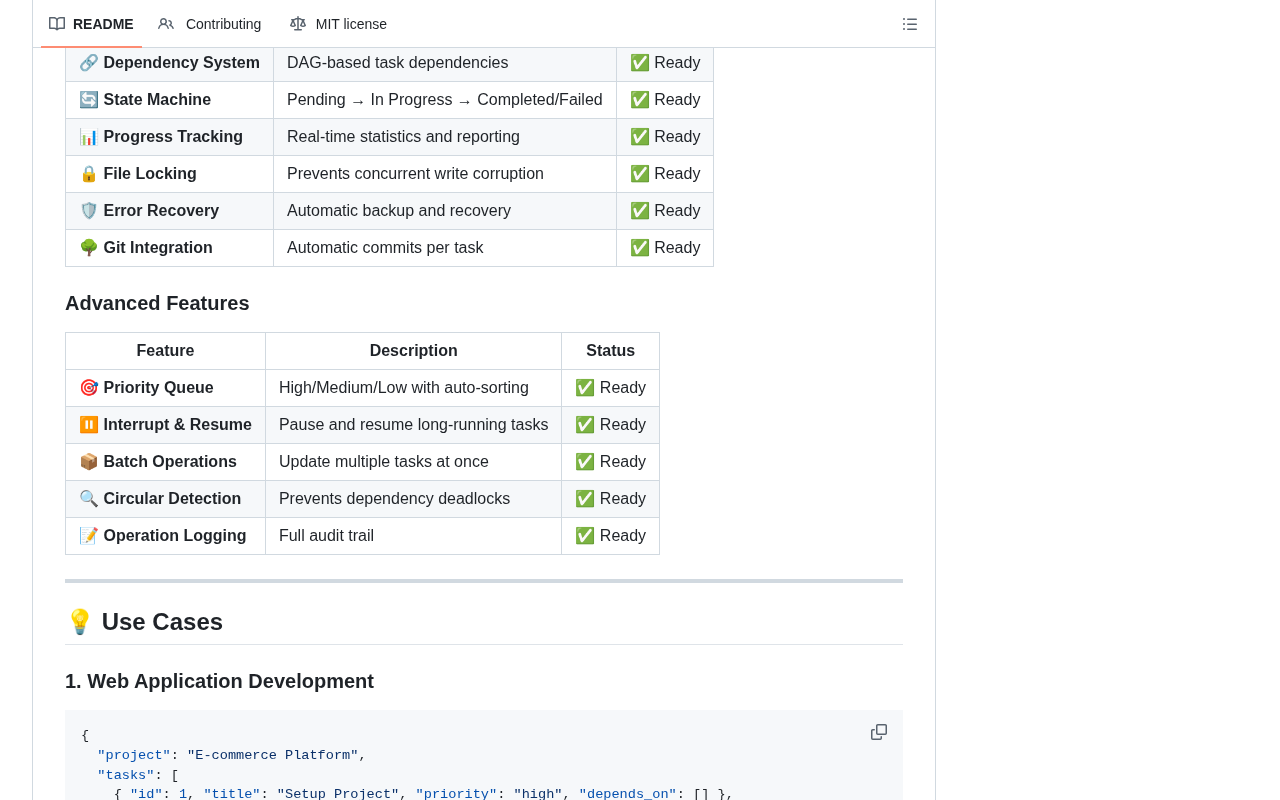Screen dimensions: 1280x800
Task: Click the "tasks" key in JSON
Action: click(x=125, y=776)
